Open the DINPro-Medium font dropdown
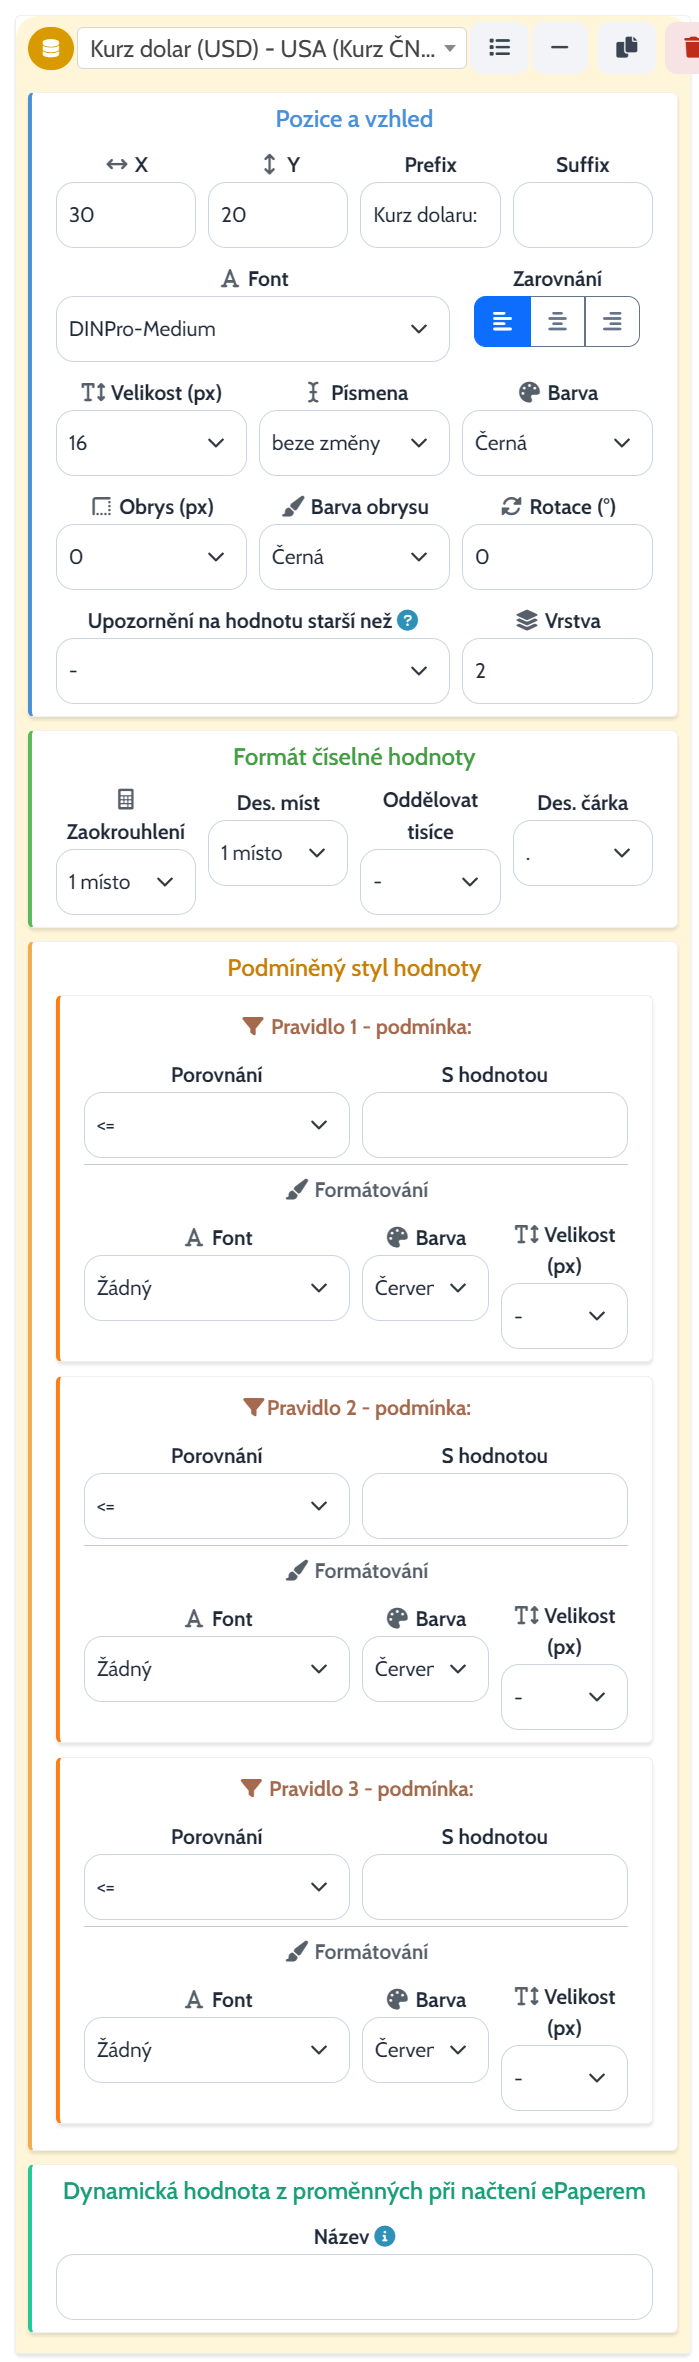The width and height of the screenshot is (699, 2362). [253, 329]
